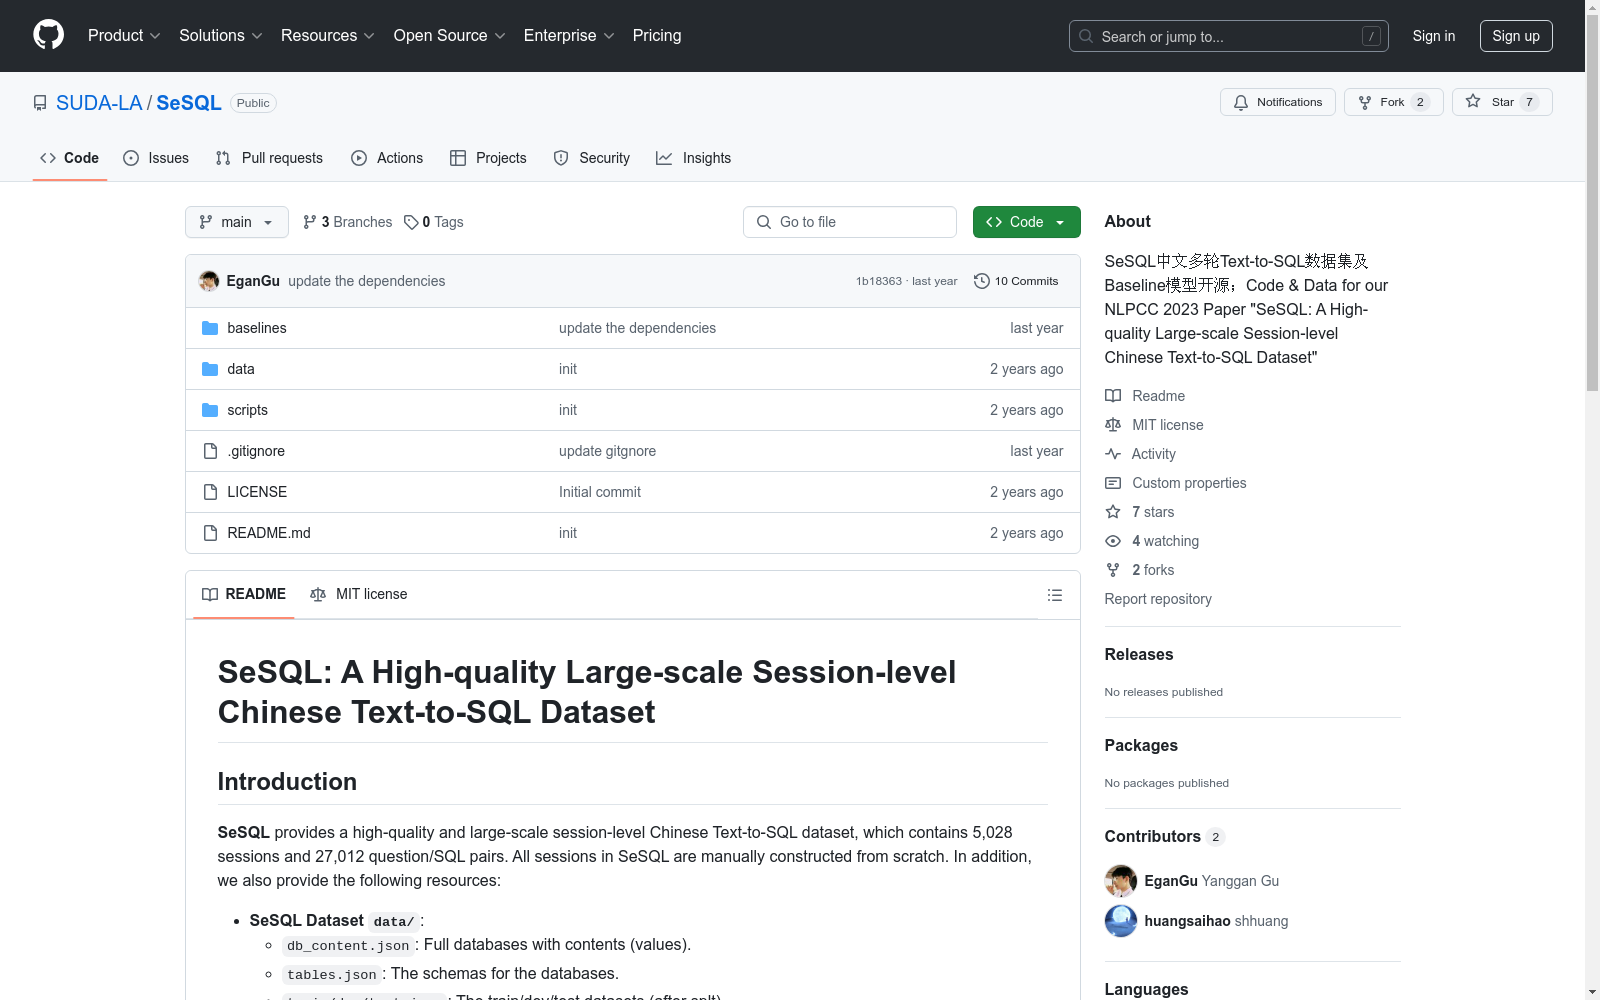Click the Custom properties note icon
Image resolution: width=1600 pixels, height=1000 pixels.
click(1113, 483)
